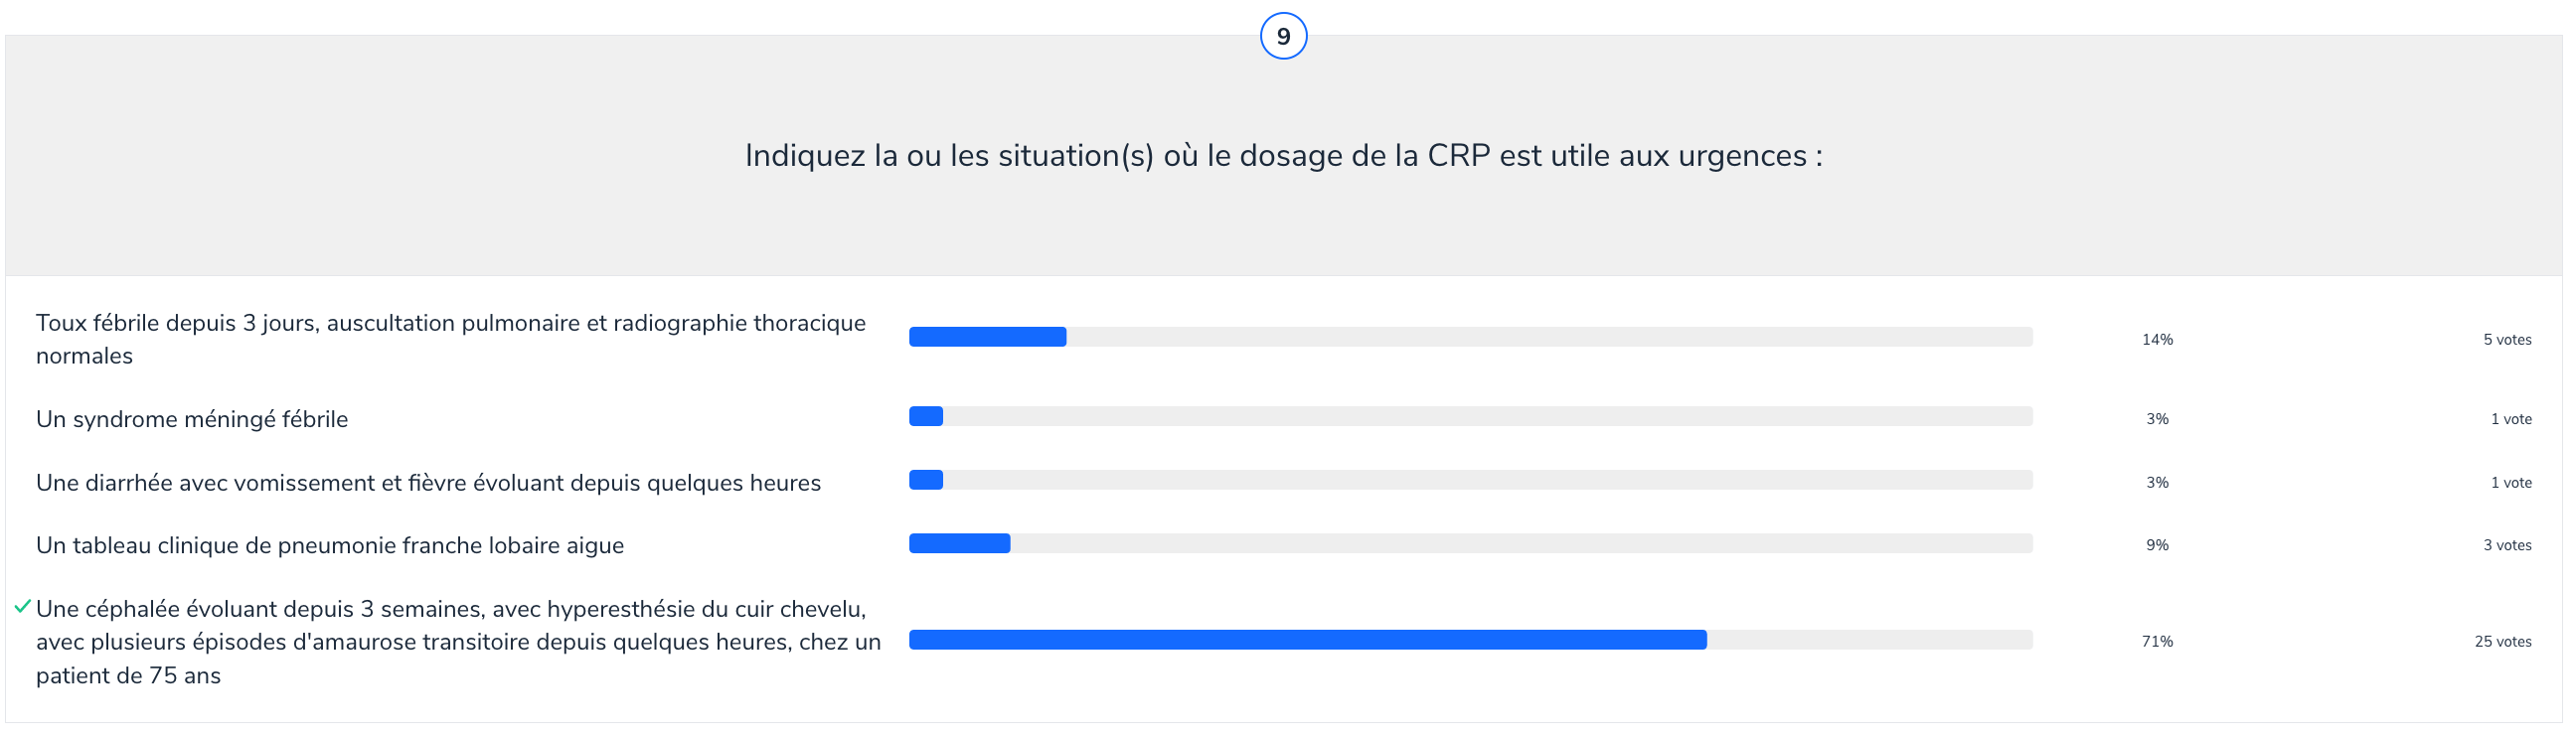2576x737 pixels.
Task: Click the '1 vote' count for syndrome méningé
Action: [x=2510, y=420]
